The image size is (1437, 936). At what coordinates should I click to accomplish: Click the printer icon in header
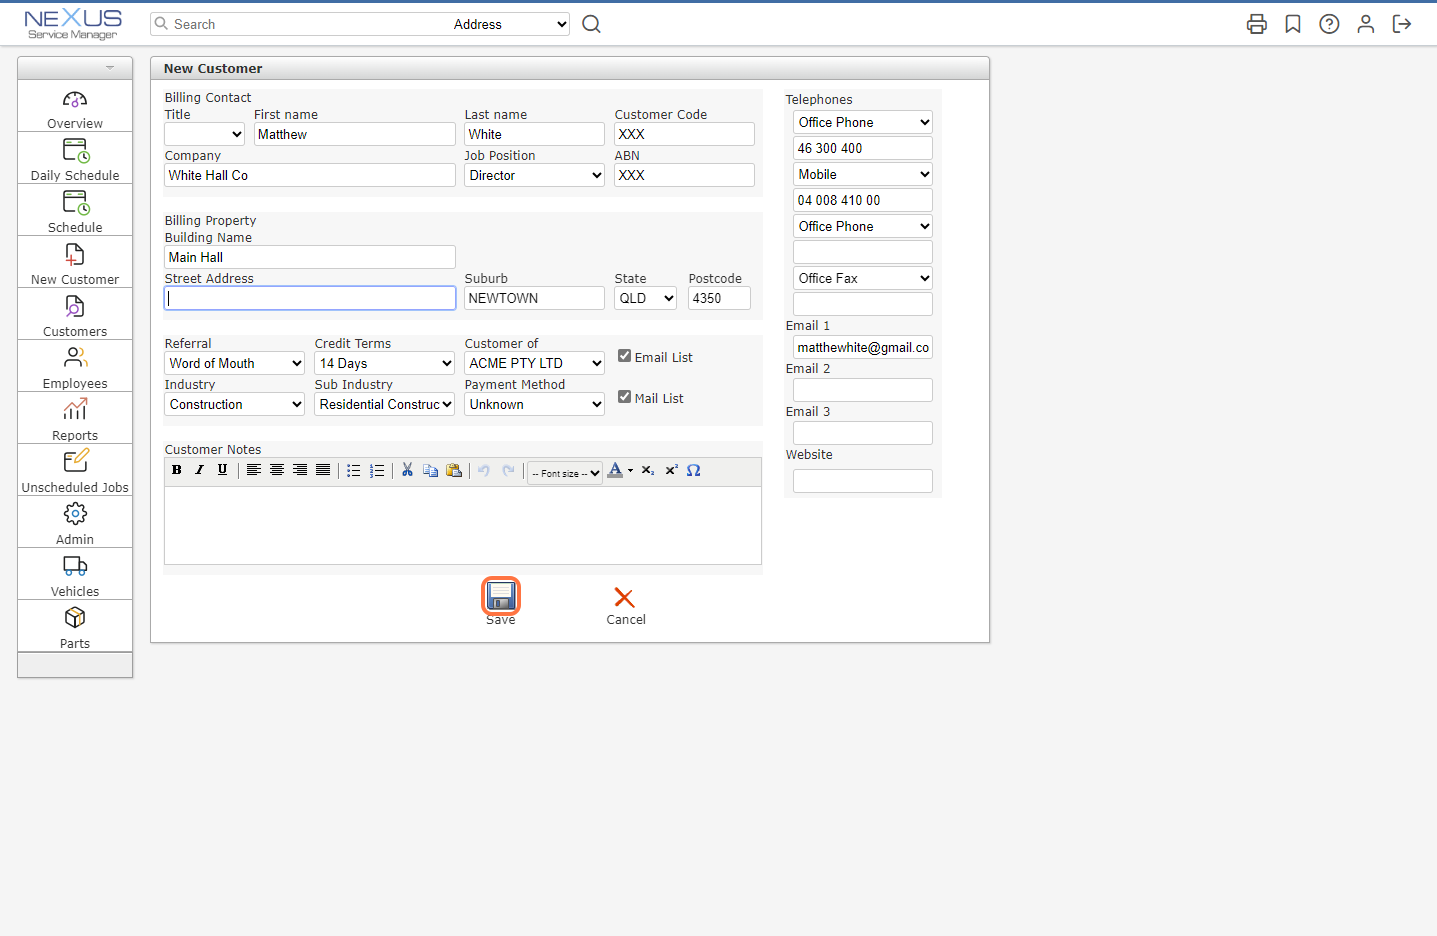[1257, 24]
